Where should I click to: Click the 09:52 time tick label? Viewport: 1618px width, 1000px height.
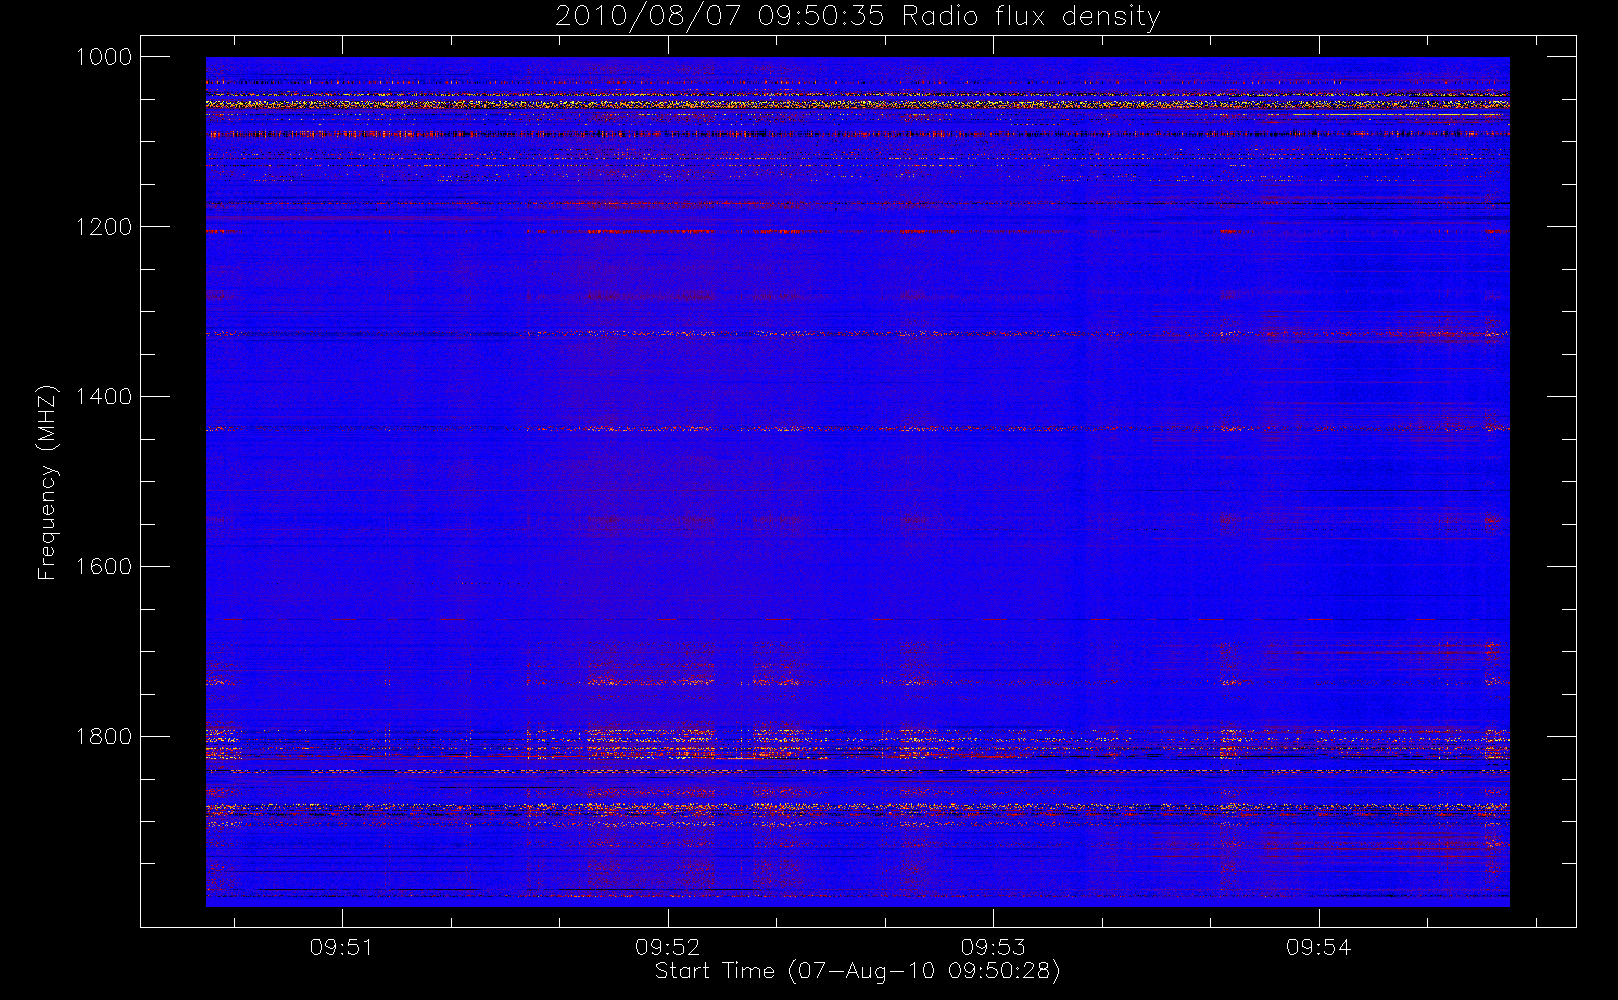click(x=667, y=947)
